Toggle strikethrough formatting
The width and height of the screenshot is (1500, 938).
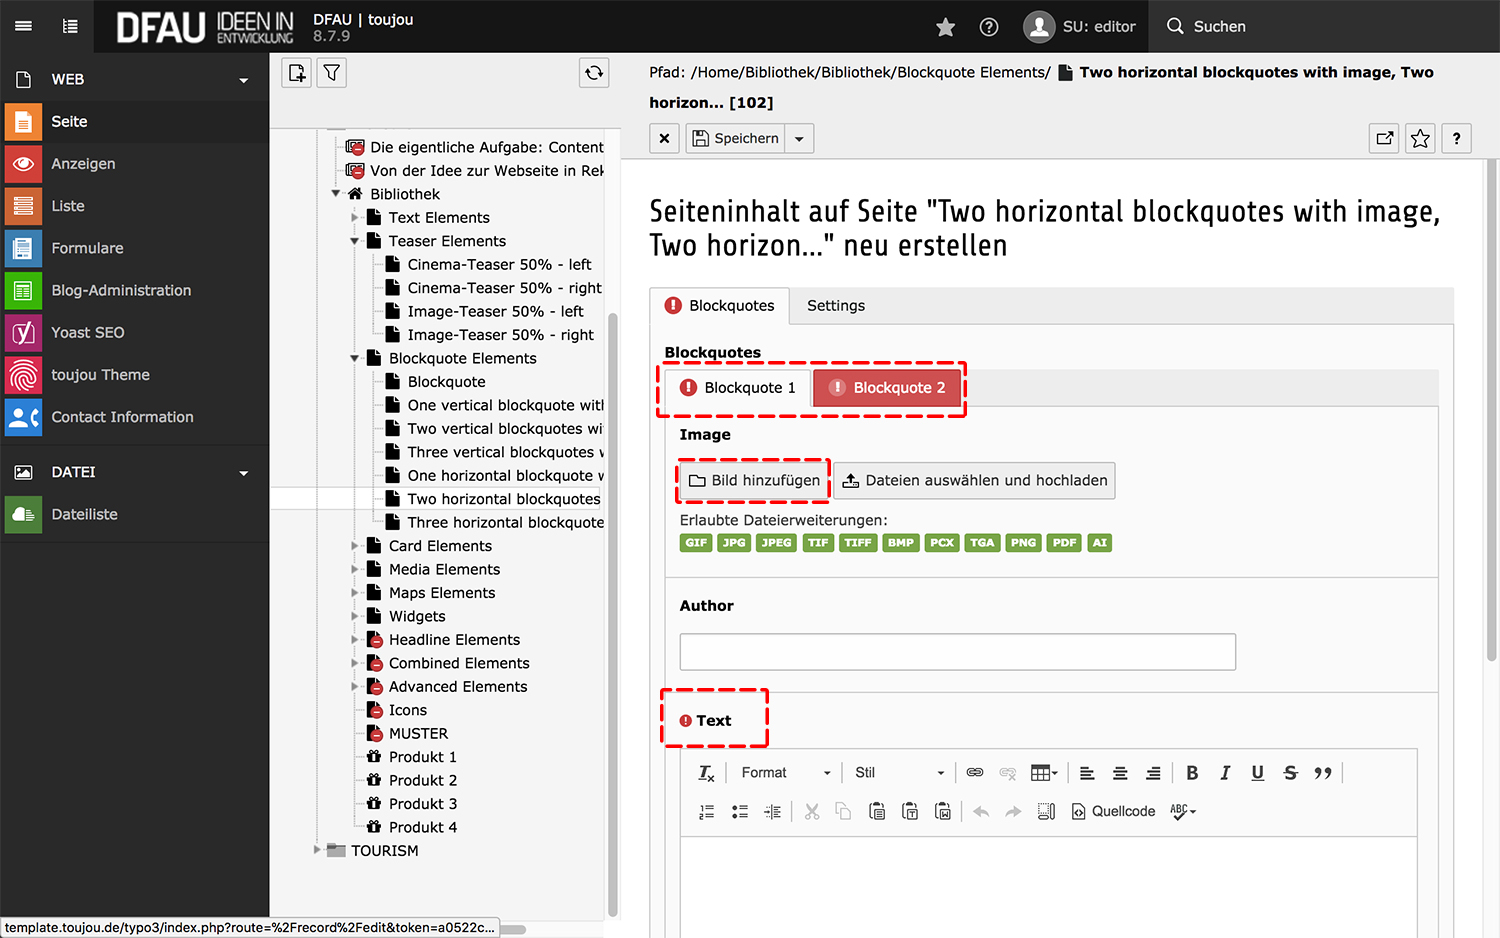[x=1291, y=773]
